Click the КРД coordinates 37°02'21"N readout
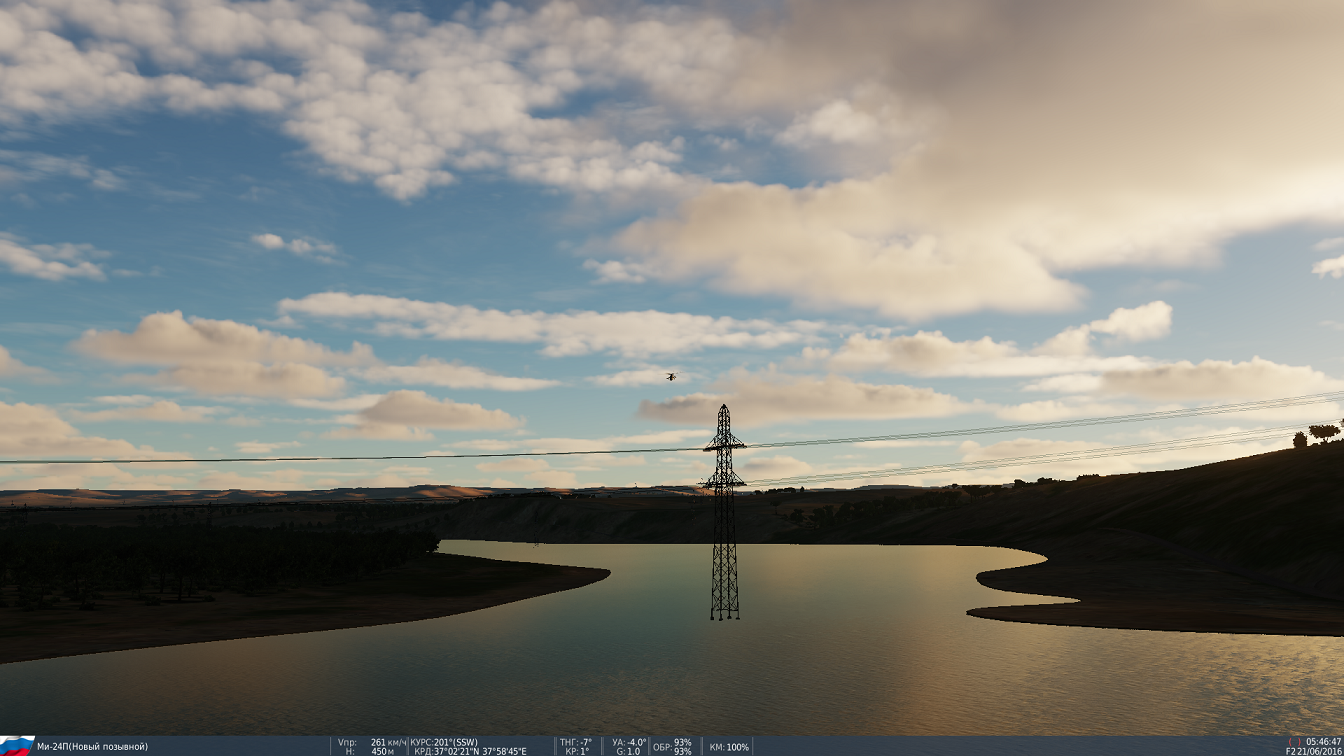The height and width of the screenshot is (756, 1344). click(x=469, y=751)
